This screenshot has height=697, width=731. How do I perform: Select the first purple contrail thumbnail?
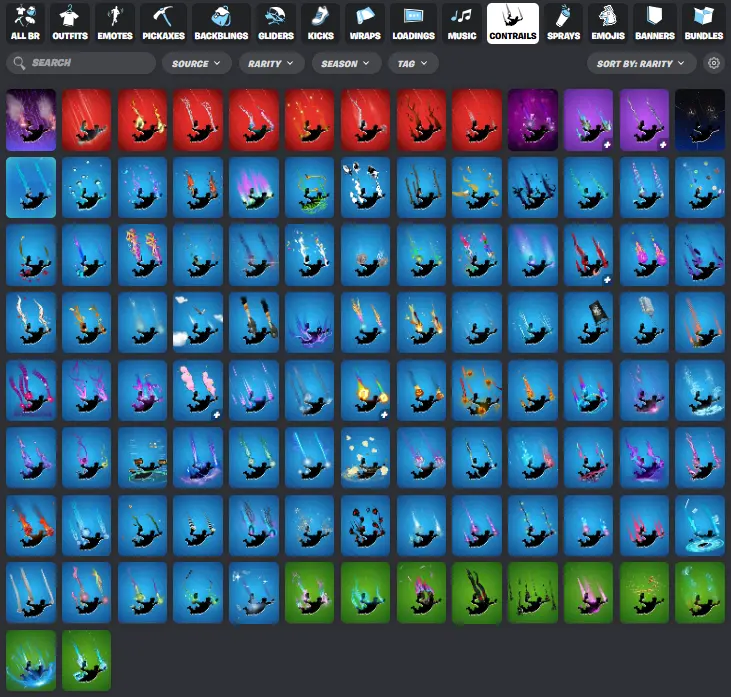click(x=30, y=119)
